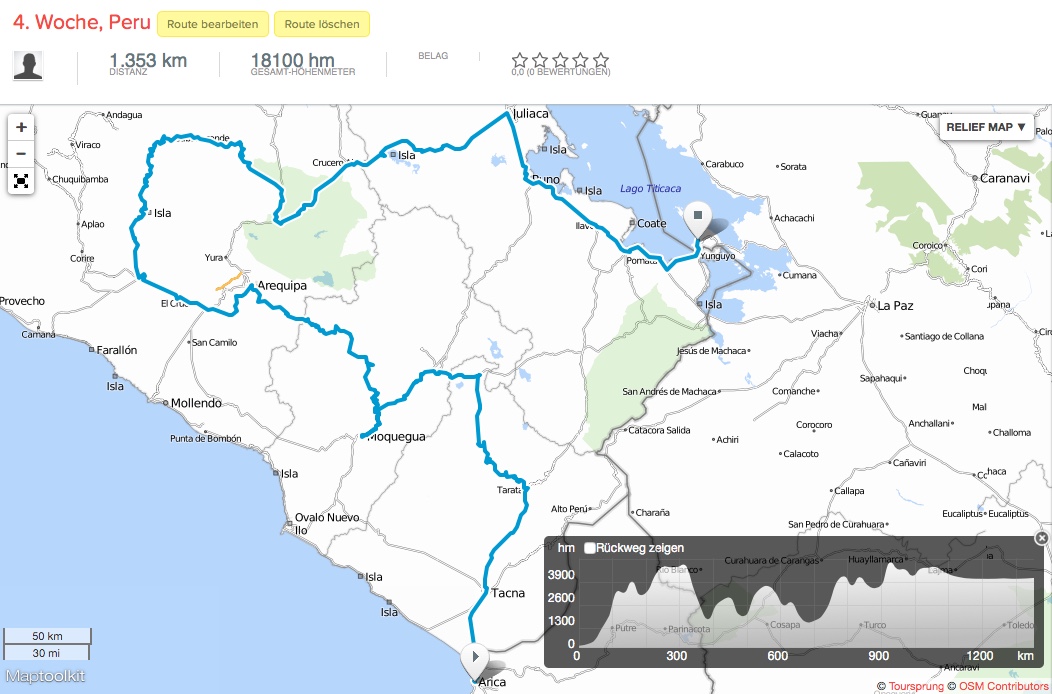
Task: Open the OSM Contributors link
Action: (1004, 686)
